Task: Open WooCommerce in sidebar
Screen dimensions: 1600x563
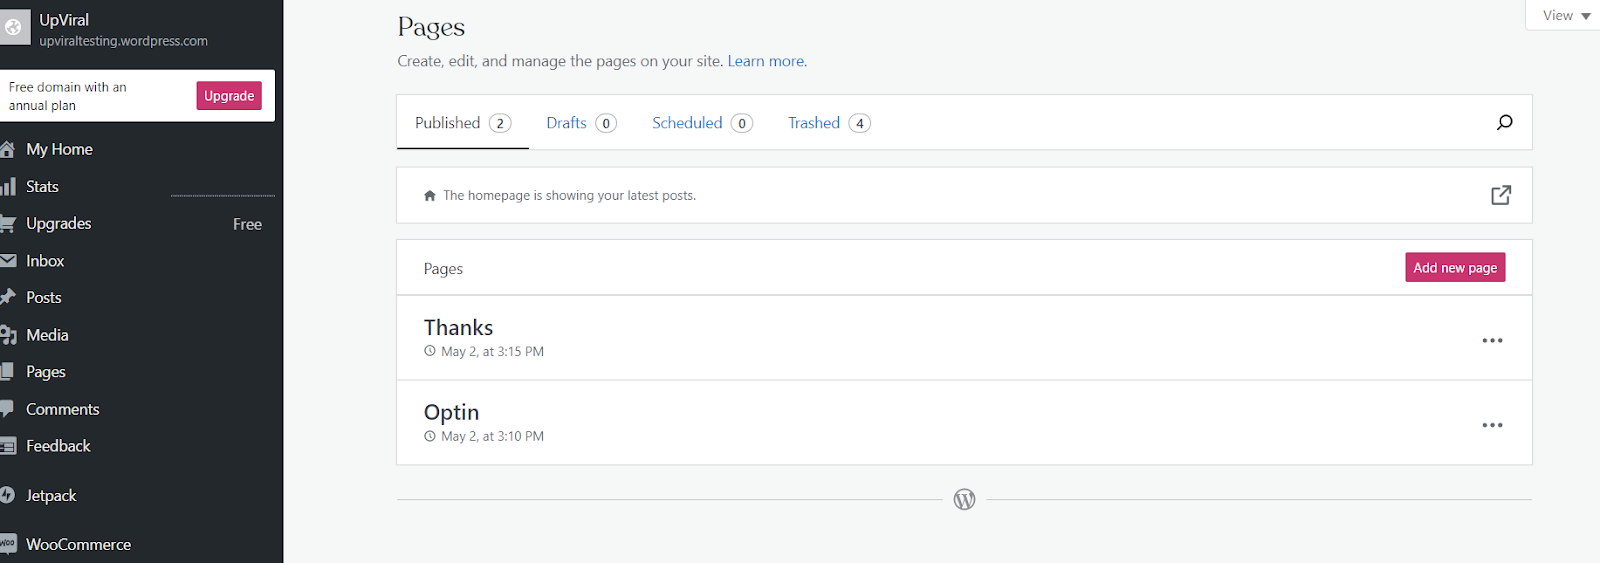Action: pos(78,545)
